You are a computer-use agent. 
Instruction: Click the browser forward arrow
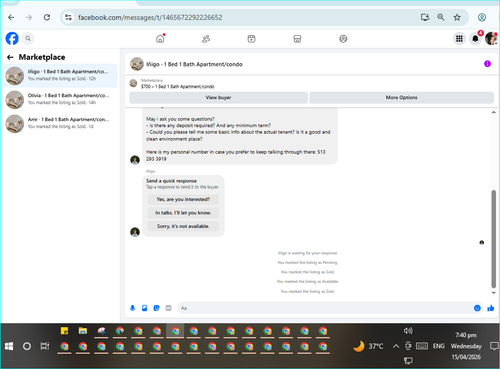(29, 17)
